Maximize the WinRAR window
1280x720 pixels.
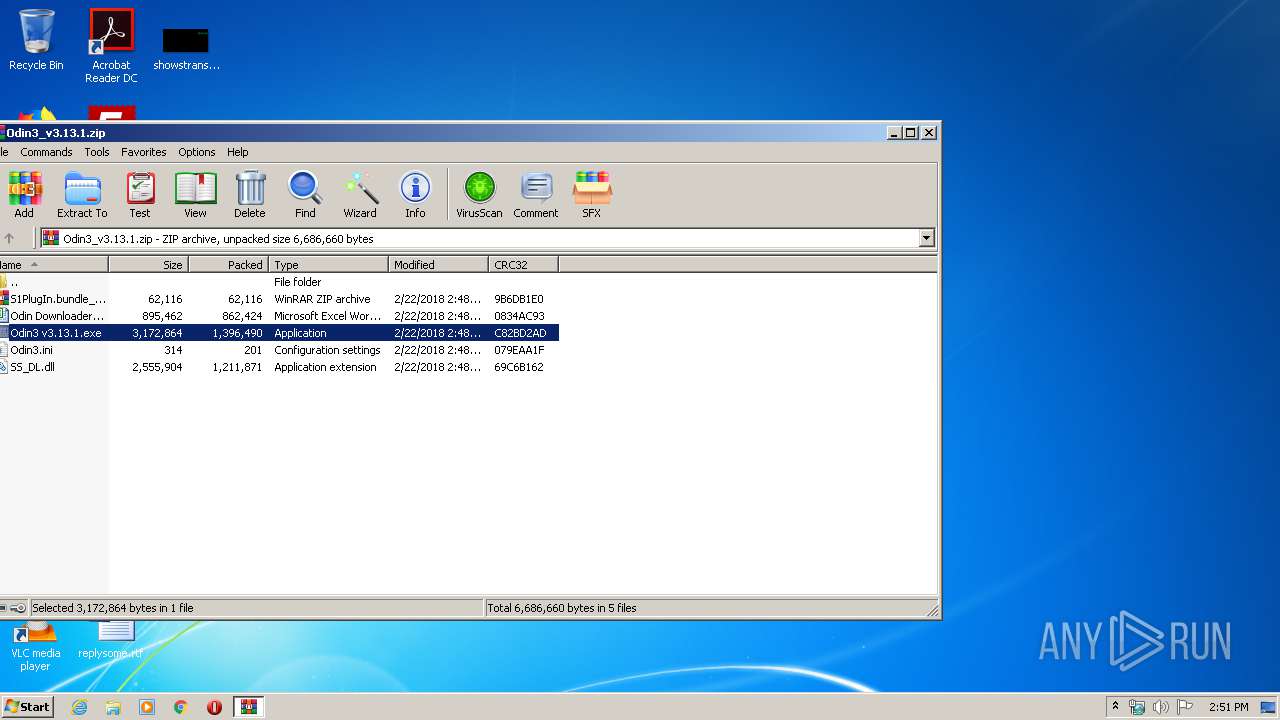click(x=910, y=132)
